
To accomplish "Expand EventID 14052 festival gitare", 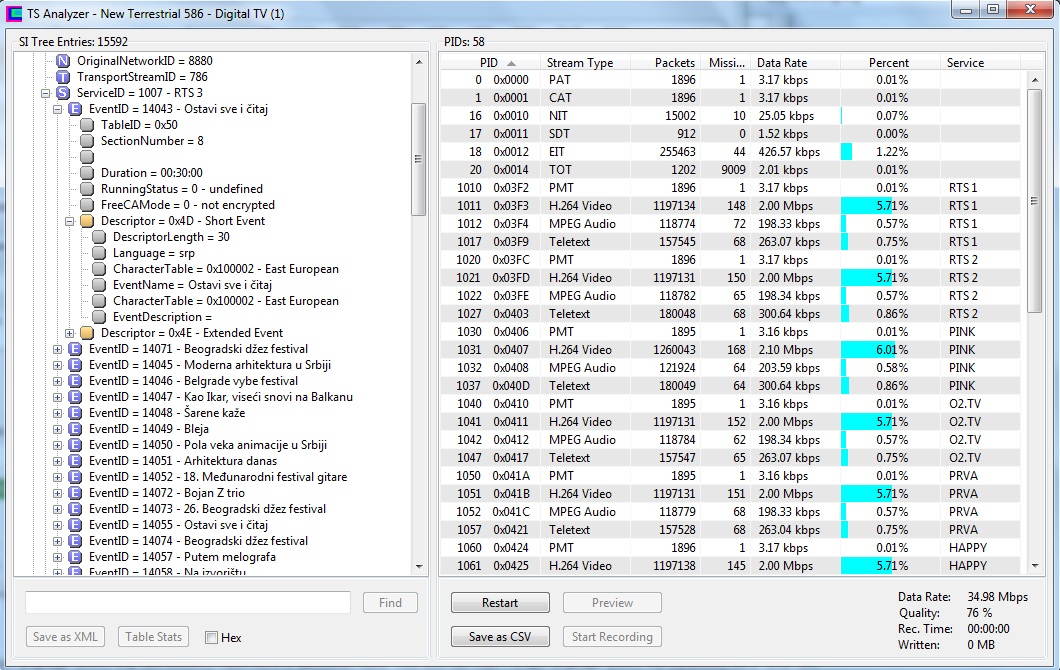I will tap(57, 477).
